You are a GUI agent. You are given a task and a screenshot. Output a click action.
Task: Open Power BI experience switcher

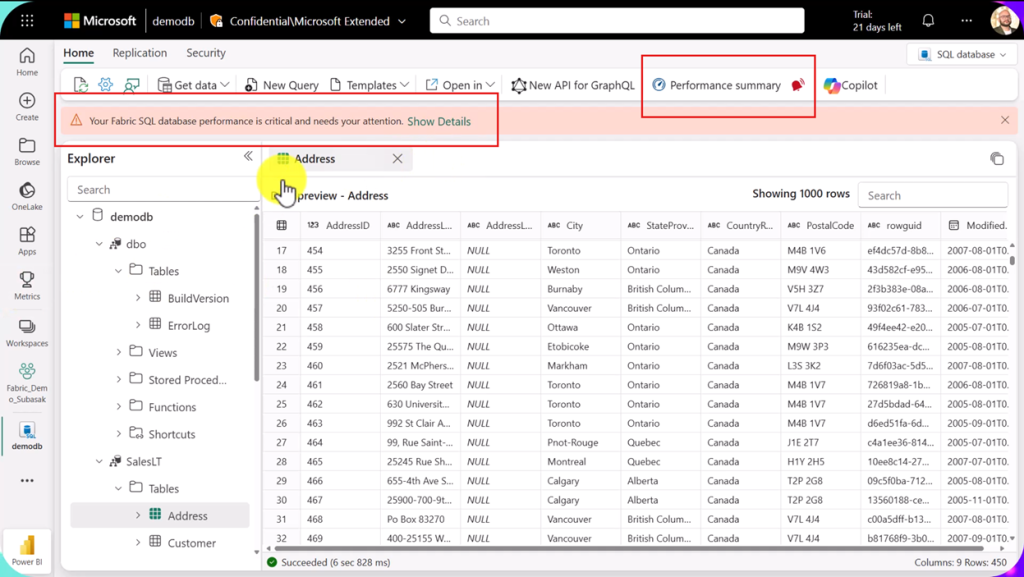pos(27,551)
